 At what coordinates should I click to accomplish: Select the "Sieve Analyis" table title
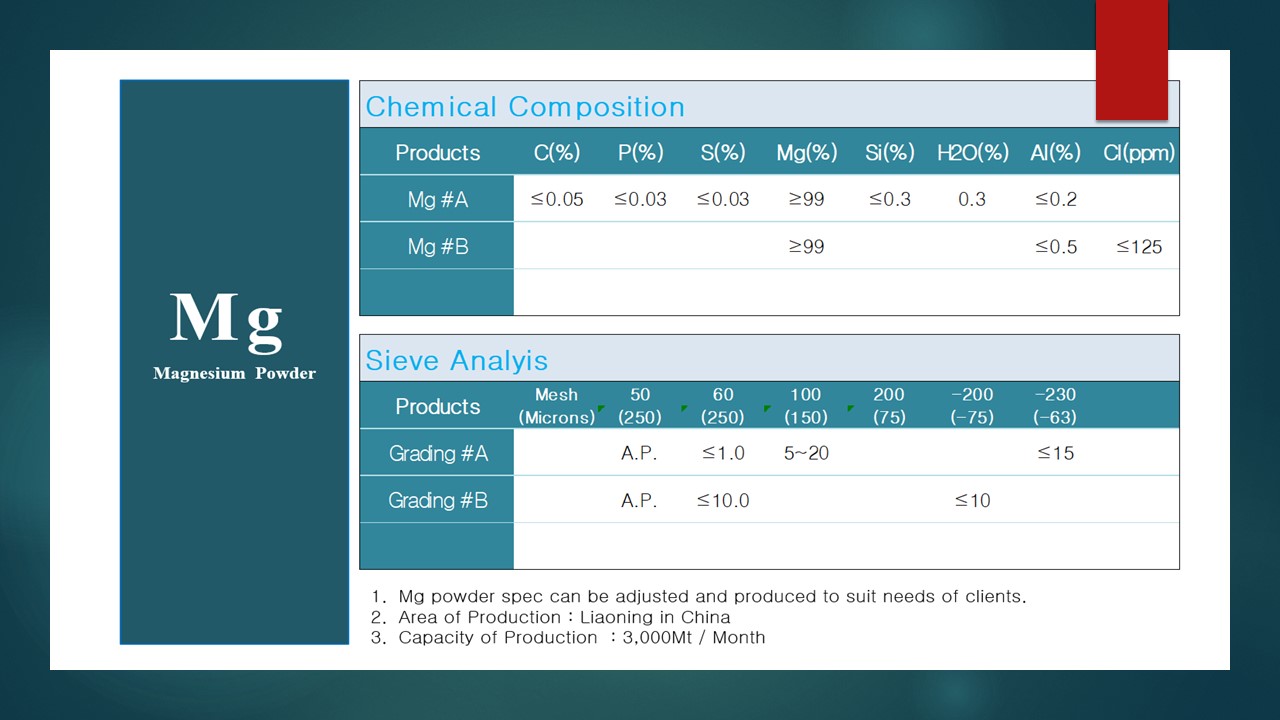click(456, 360)
